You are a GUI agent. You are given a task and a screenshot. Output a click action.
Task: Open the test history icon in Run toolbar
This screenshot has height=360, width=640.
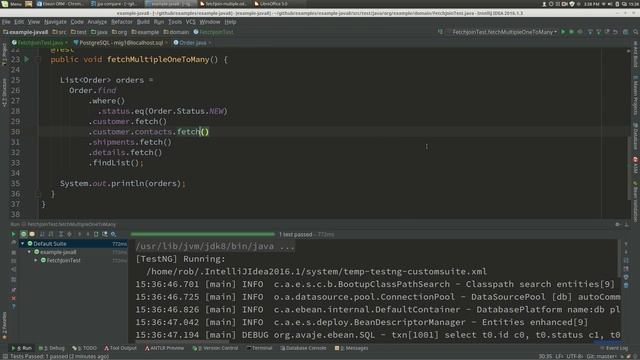105,234
